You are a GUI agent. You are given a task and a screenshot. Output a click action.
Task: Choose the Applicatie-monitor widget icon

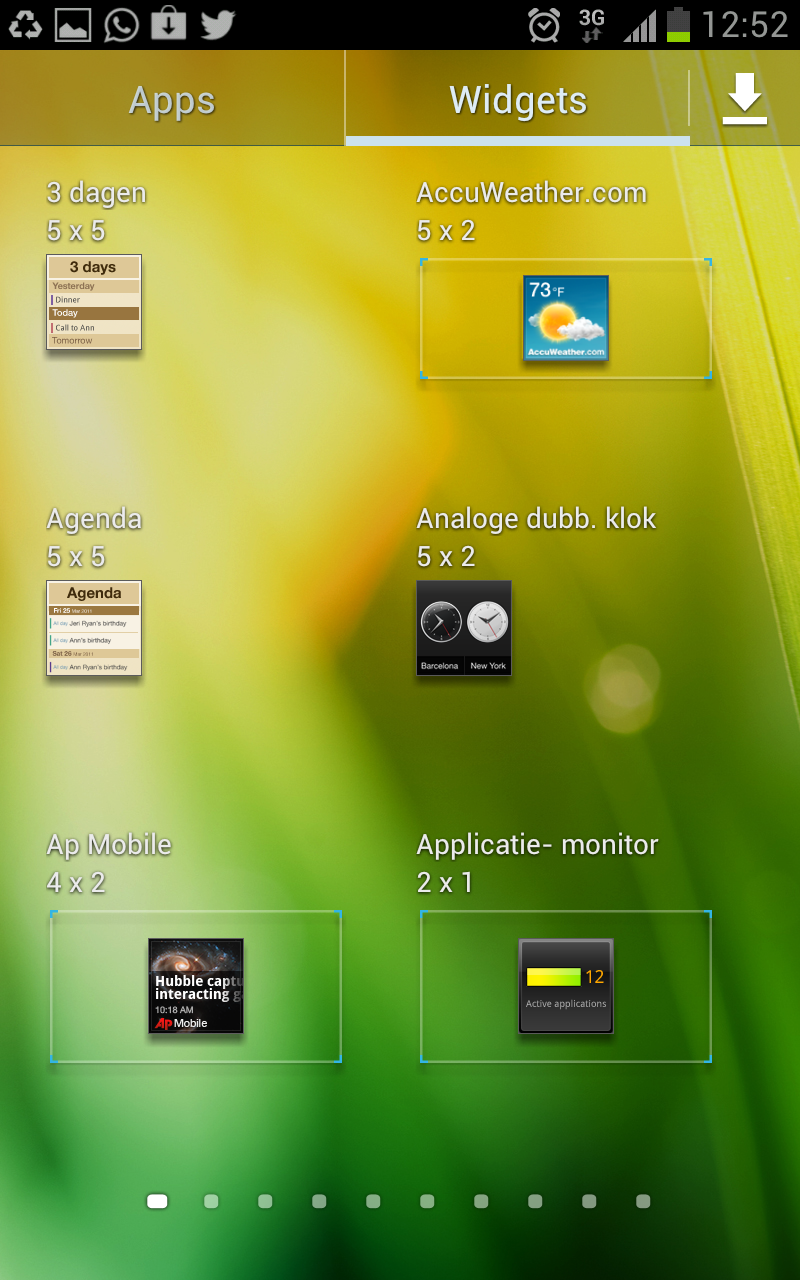[x=566, y=986]
